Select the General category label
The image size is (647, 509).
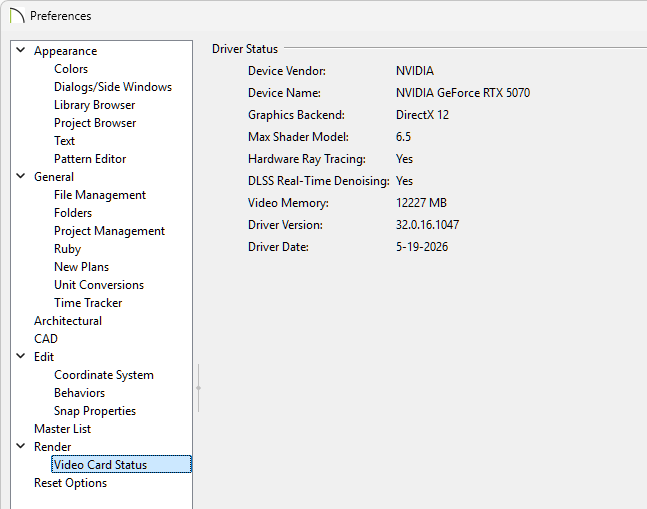[x=54, y=177]
